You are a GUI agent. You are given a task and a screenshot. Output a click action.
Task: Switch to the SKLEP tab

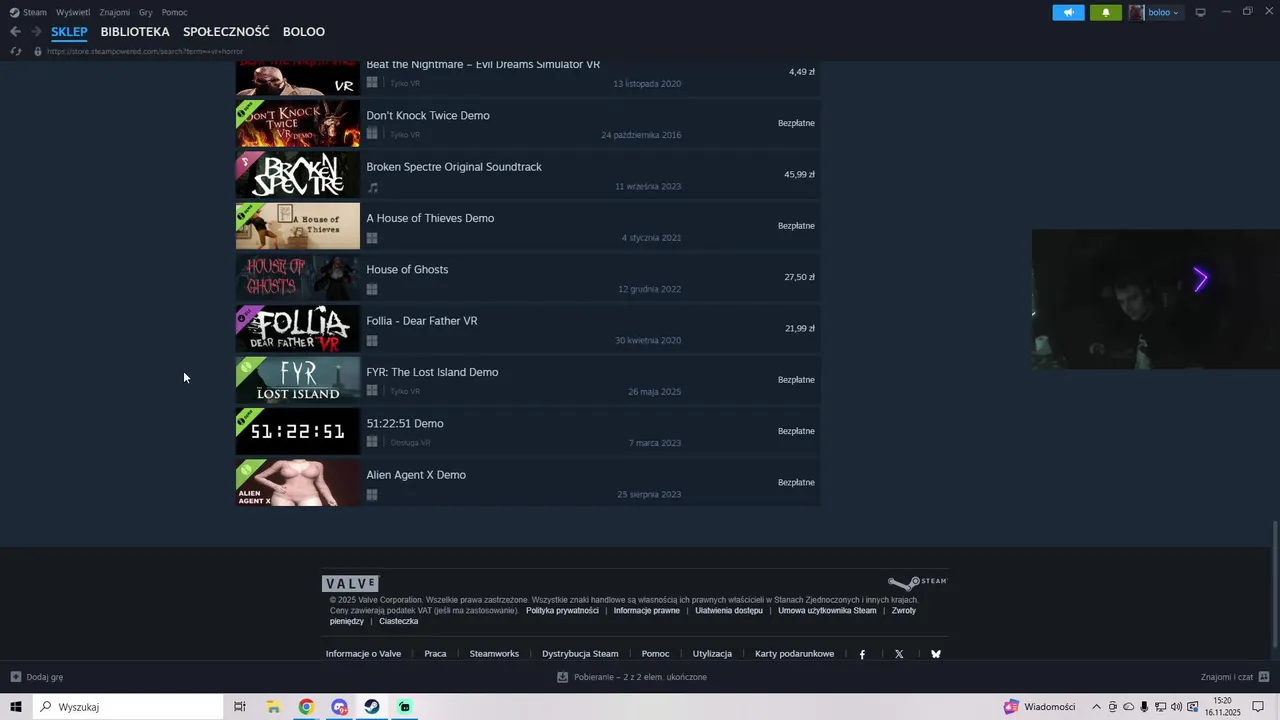coord(69,32)
